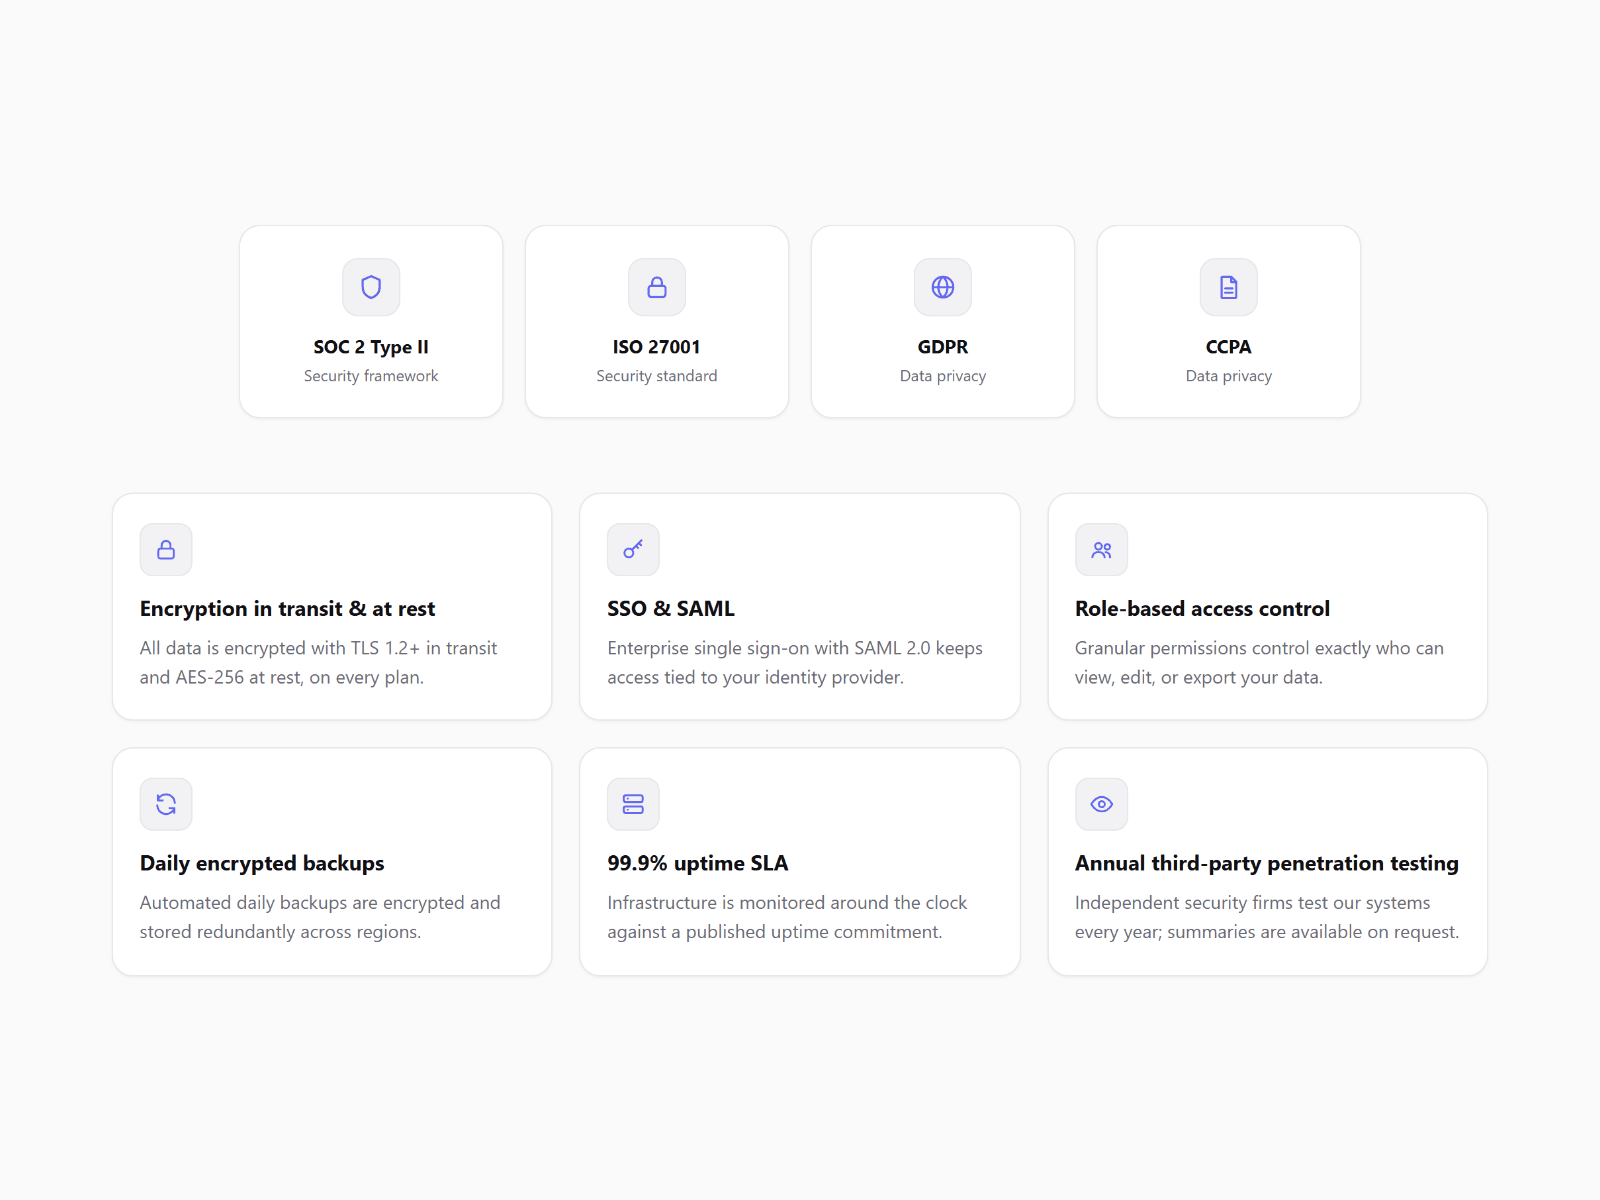Click the refresh icon above Daily encrypted backups

tap(166, 804)
